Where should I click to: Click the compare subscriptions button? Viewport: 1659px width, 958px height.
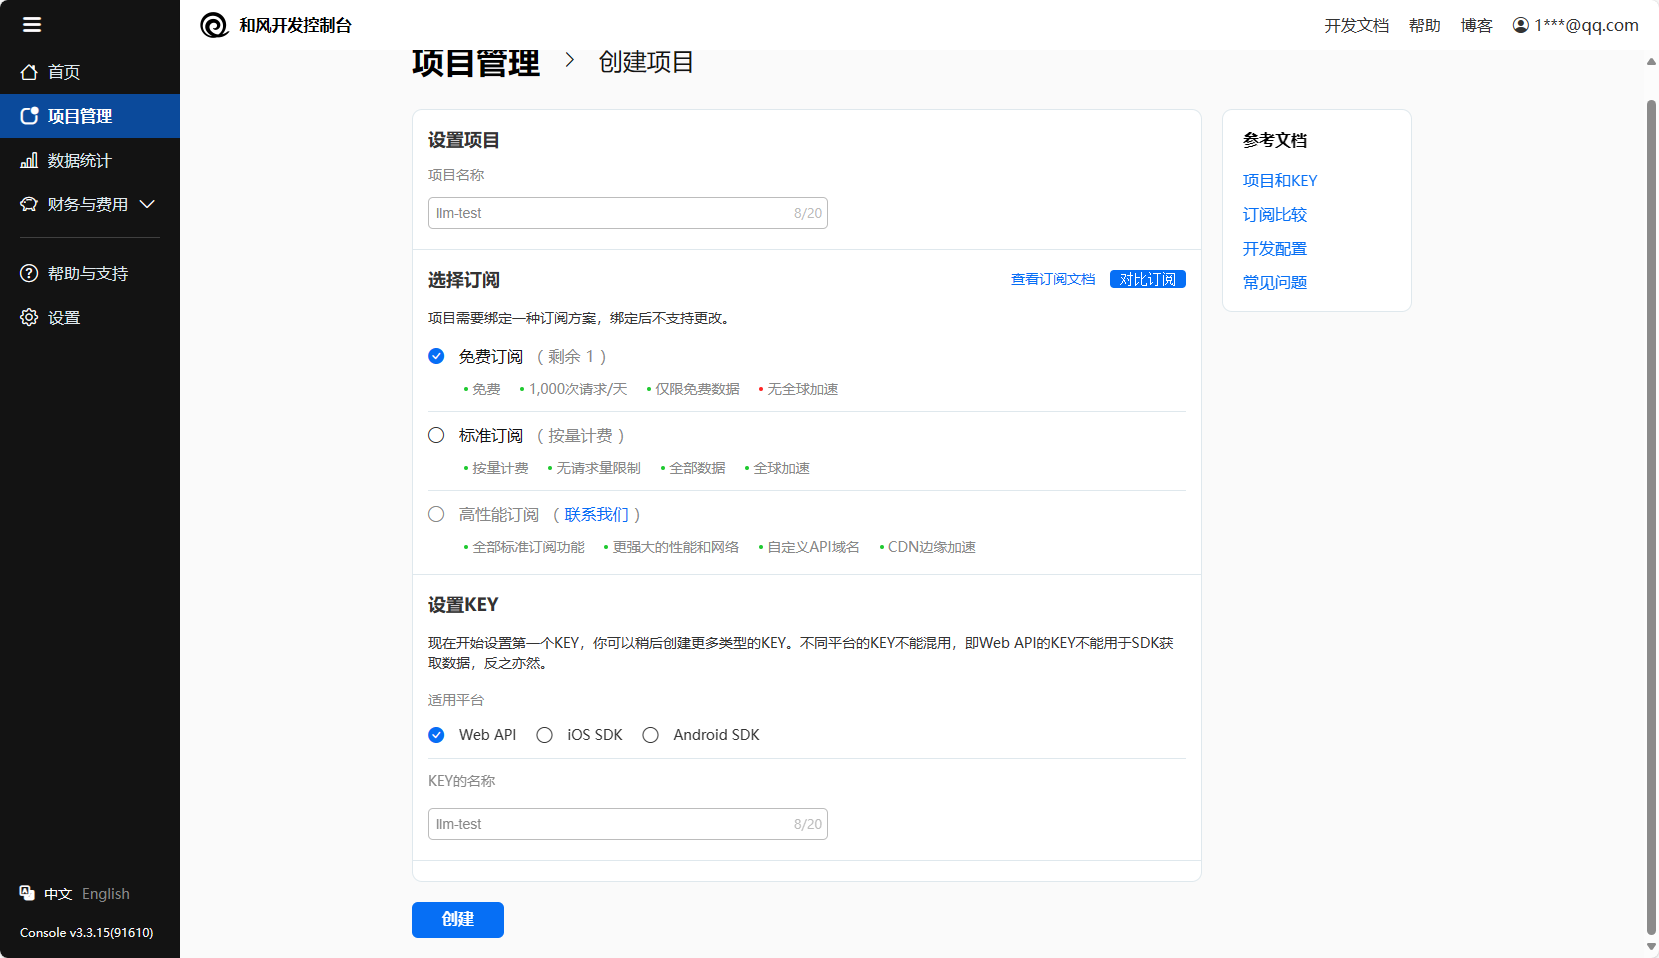(1147, 279)
